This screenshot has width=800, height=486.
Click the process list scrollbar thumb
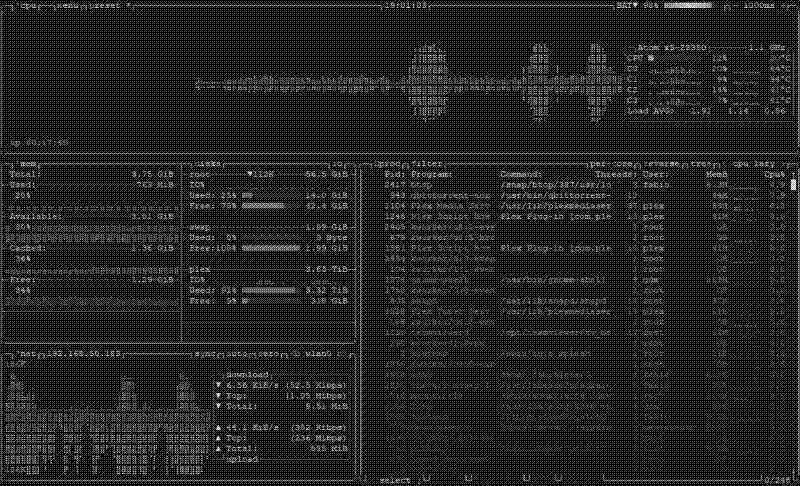click(x=793, y=185)
